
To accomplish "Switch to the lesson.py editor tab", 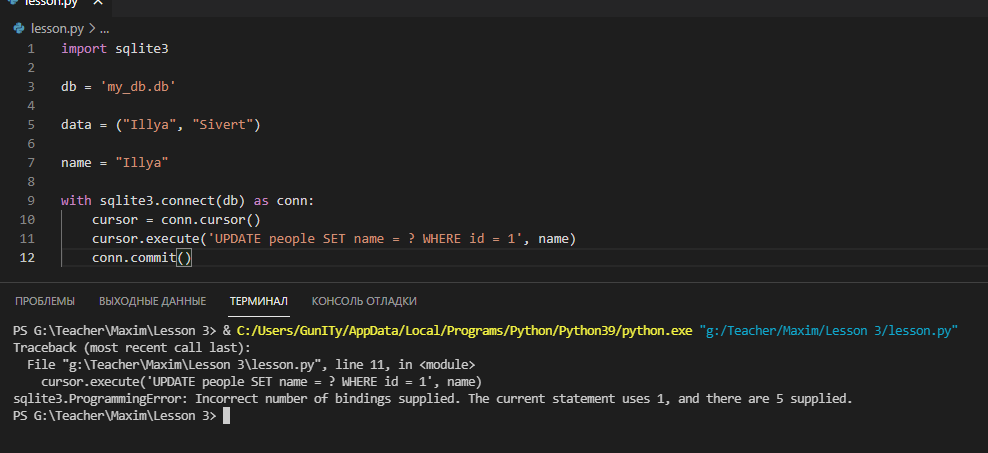I will click(x=50, y=4).
